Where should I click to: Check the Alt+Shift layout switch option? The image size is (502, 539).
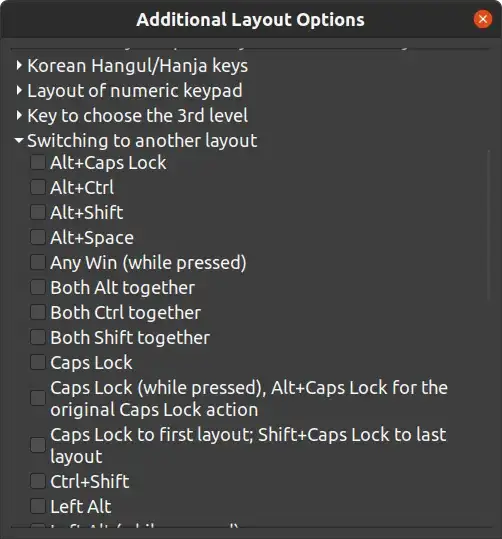tap(38, 212)
